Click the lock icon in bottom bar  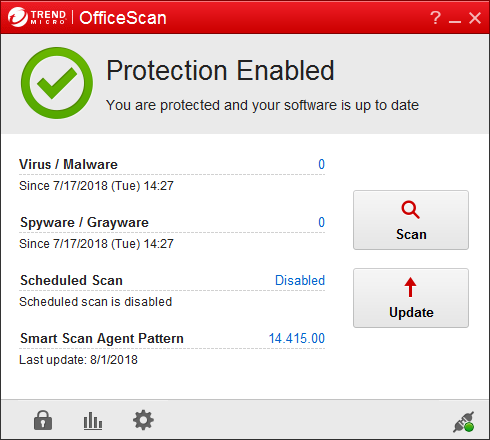click(43, 420)
